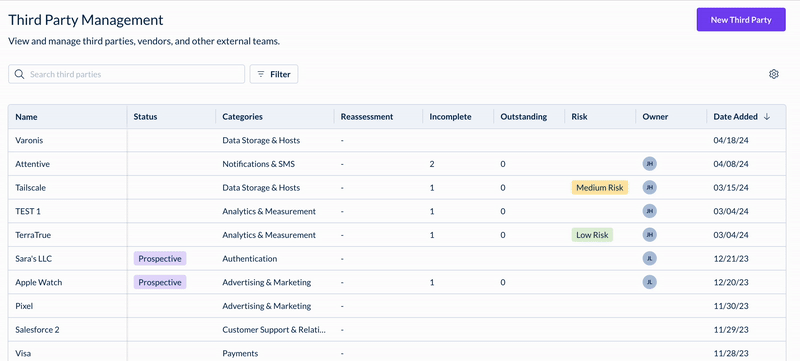Open the Apple Watch third party

coord(39,282)
